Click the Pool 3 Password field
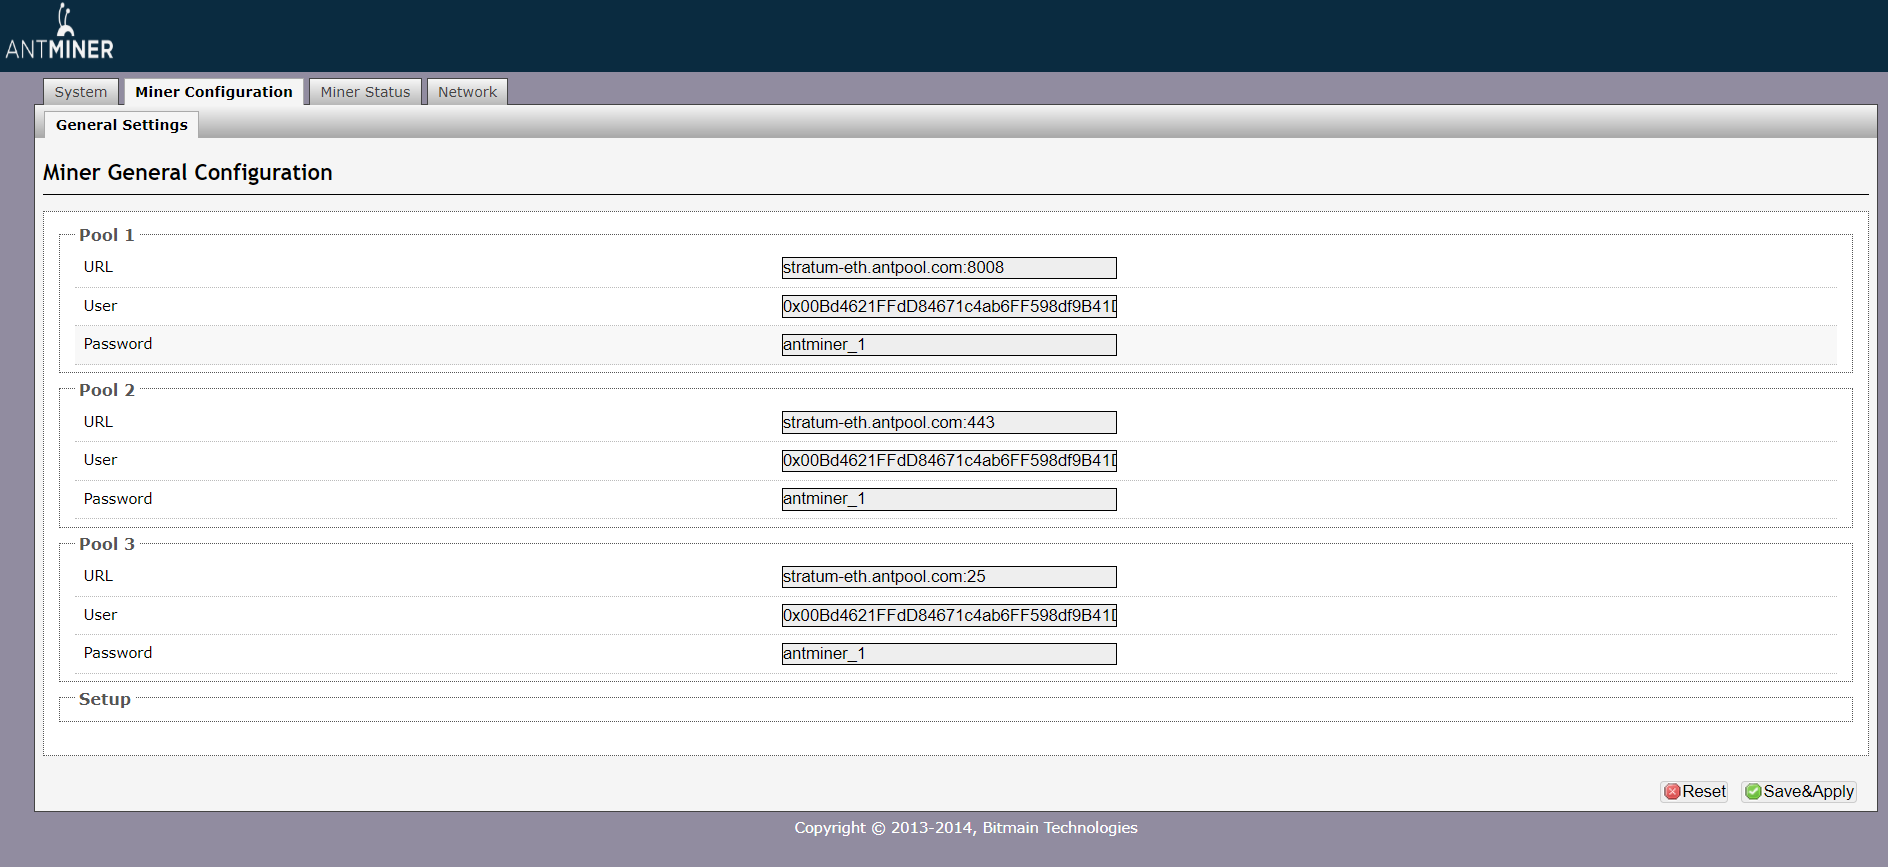The width and height of the screenshot is (1888, 867). tap(949, 654)
